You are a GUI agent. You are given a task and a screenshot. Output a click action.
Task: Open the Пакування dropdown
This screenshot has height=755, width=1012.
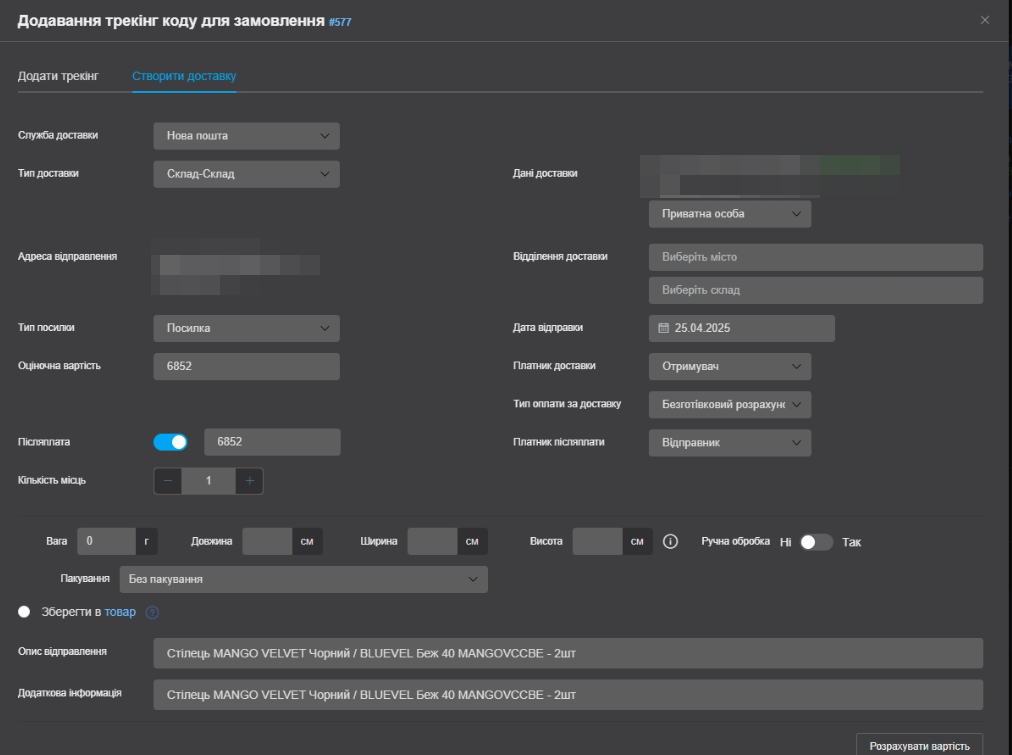(x=303, y=579)
